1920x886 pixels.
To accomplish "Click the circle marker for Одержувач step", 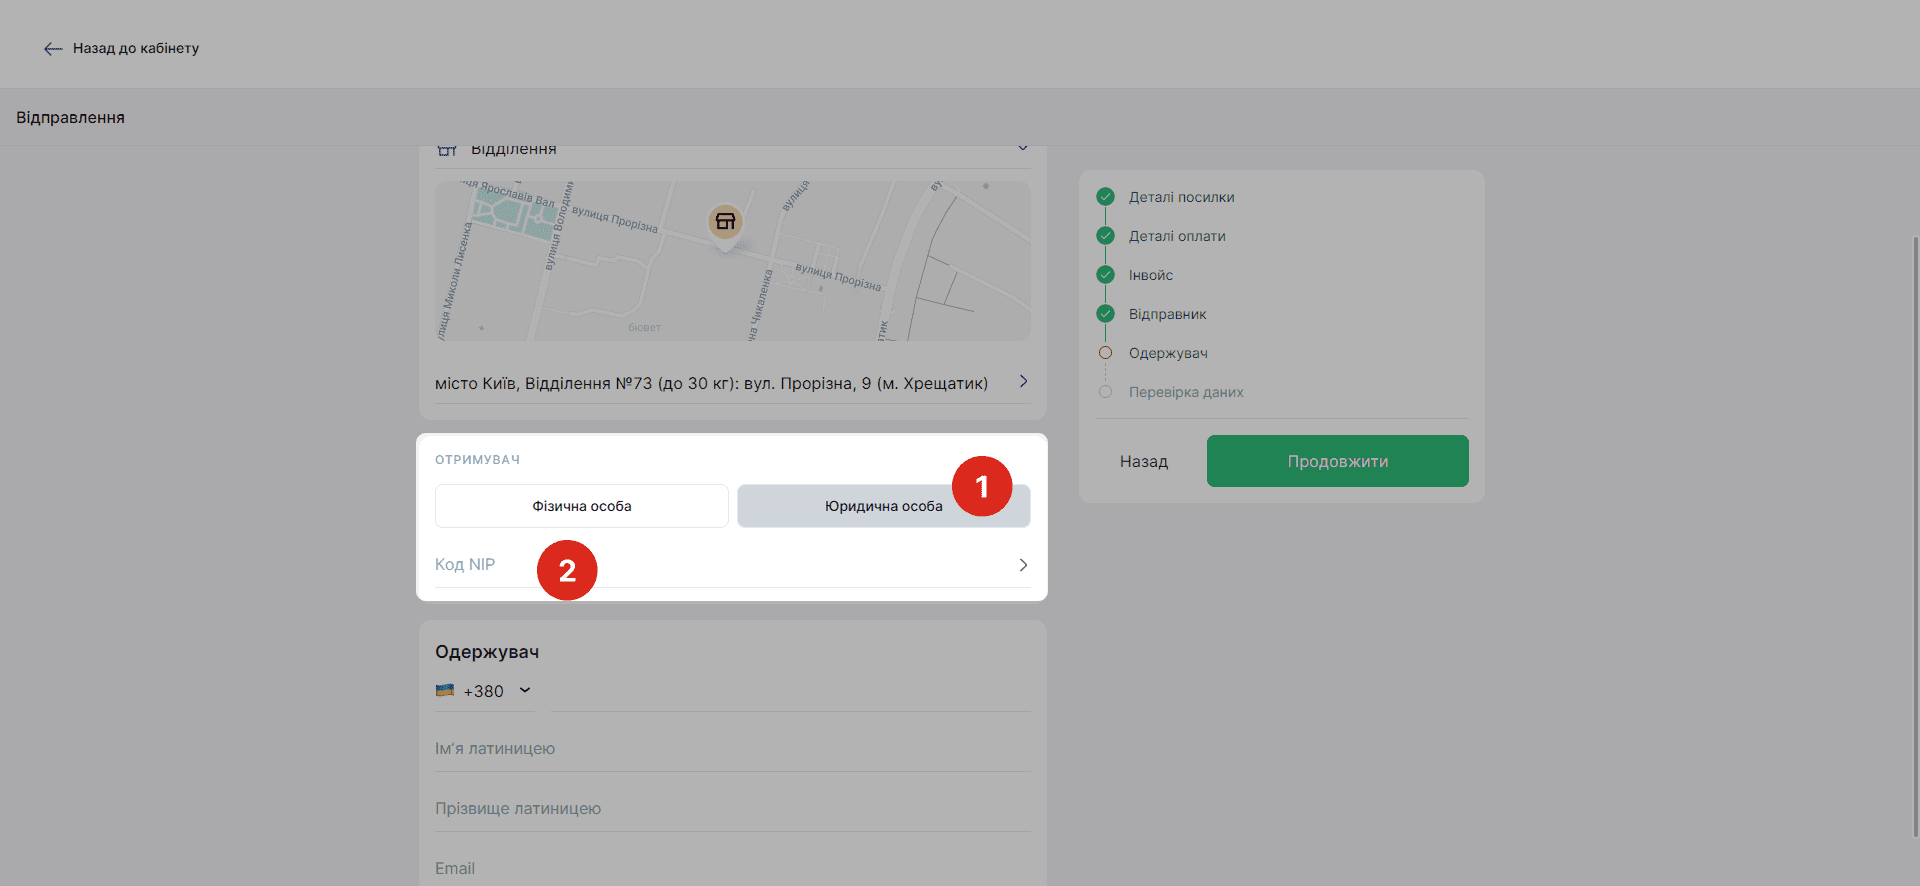I will 1105,353.
